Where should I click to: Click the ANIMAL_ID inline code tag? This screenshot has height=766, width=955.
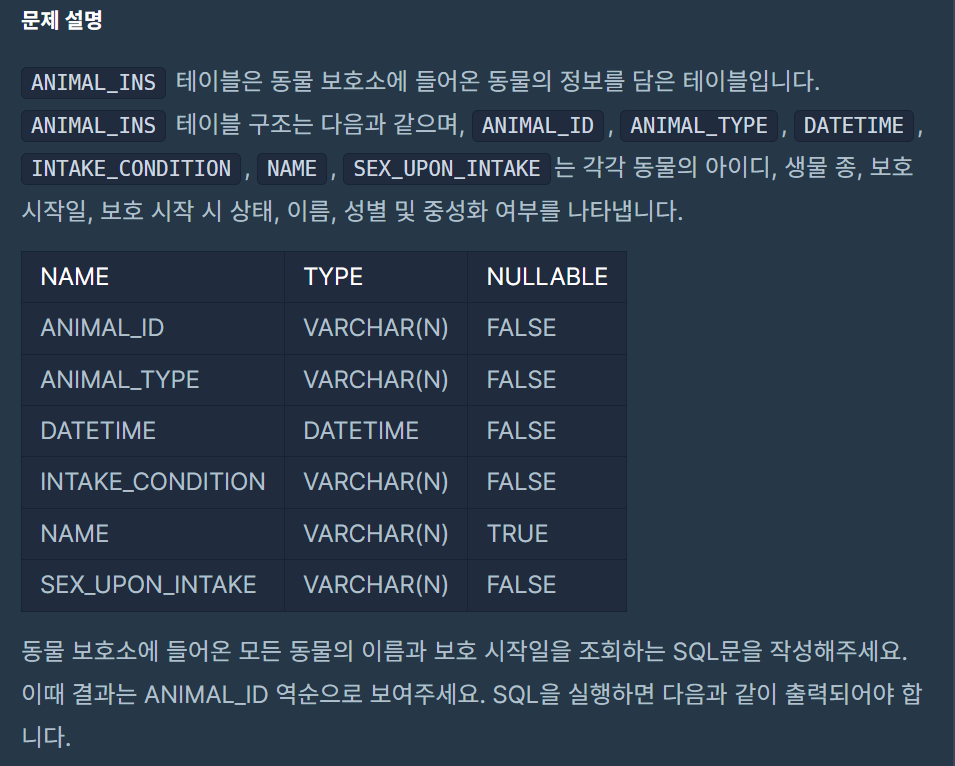[x=537, y=125]
